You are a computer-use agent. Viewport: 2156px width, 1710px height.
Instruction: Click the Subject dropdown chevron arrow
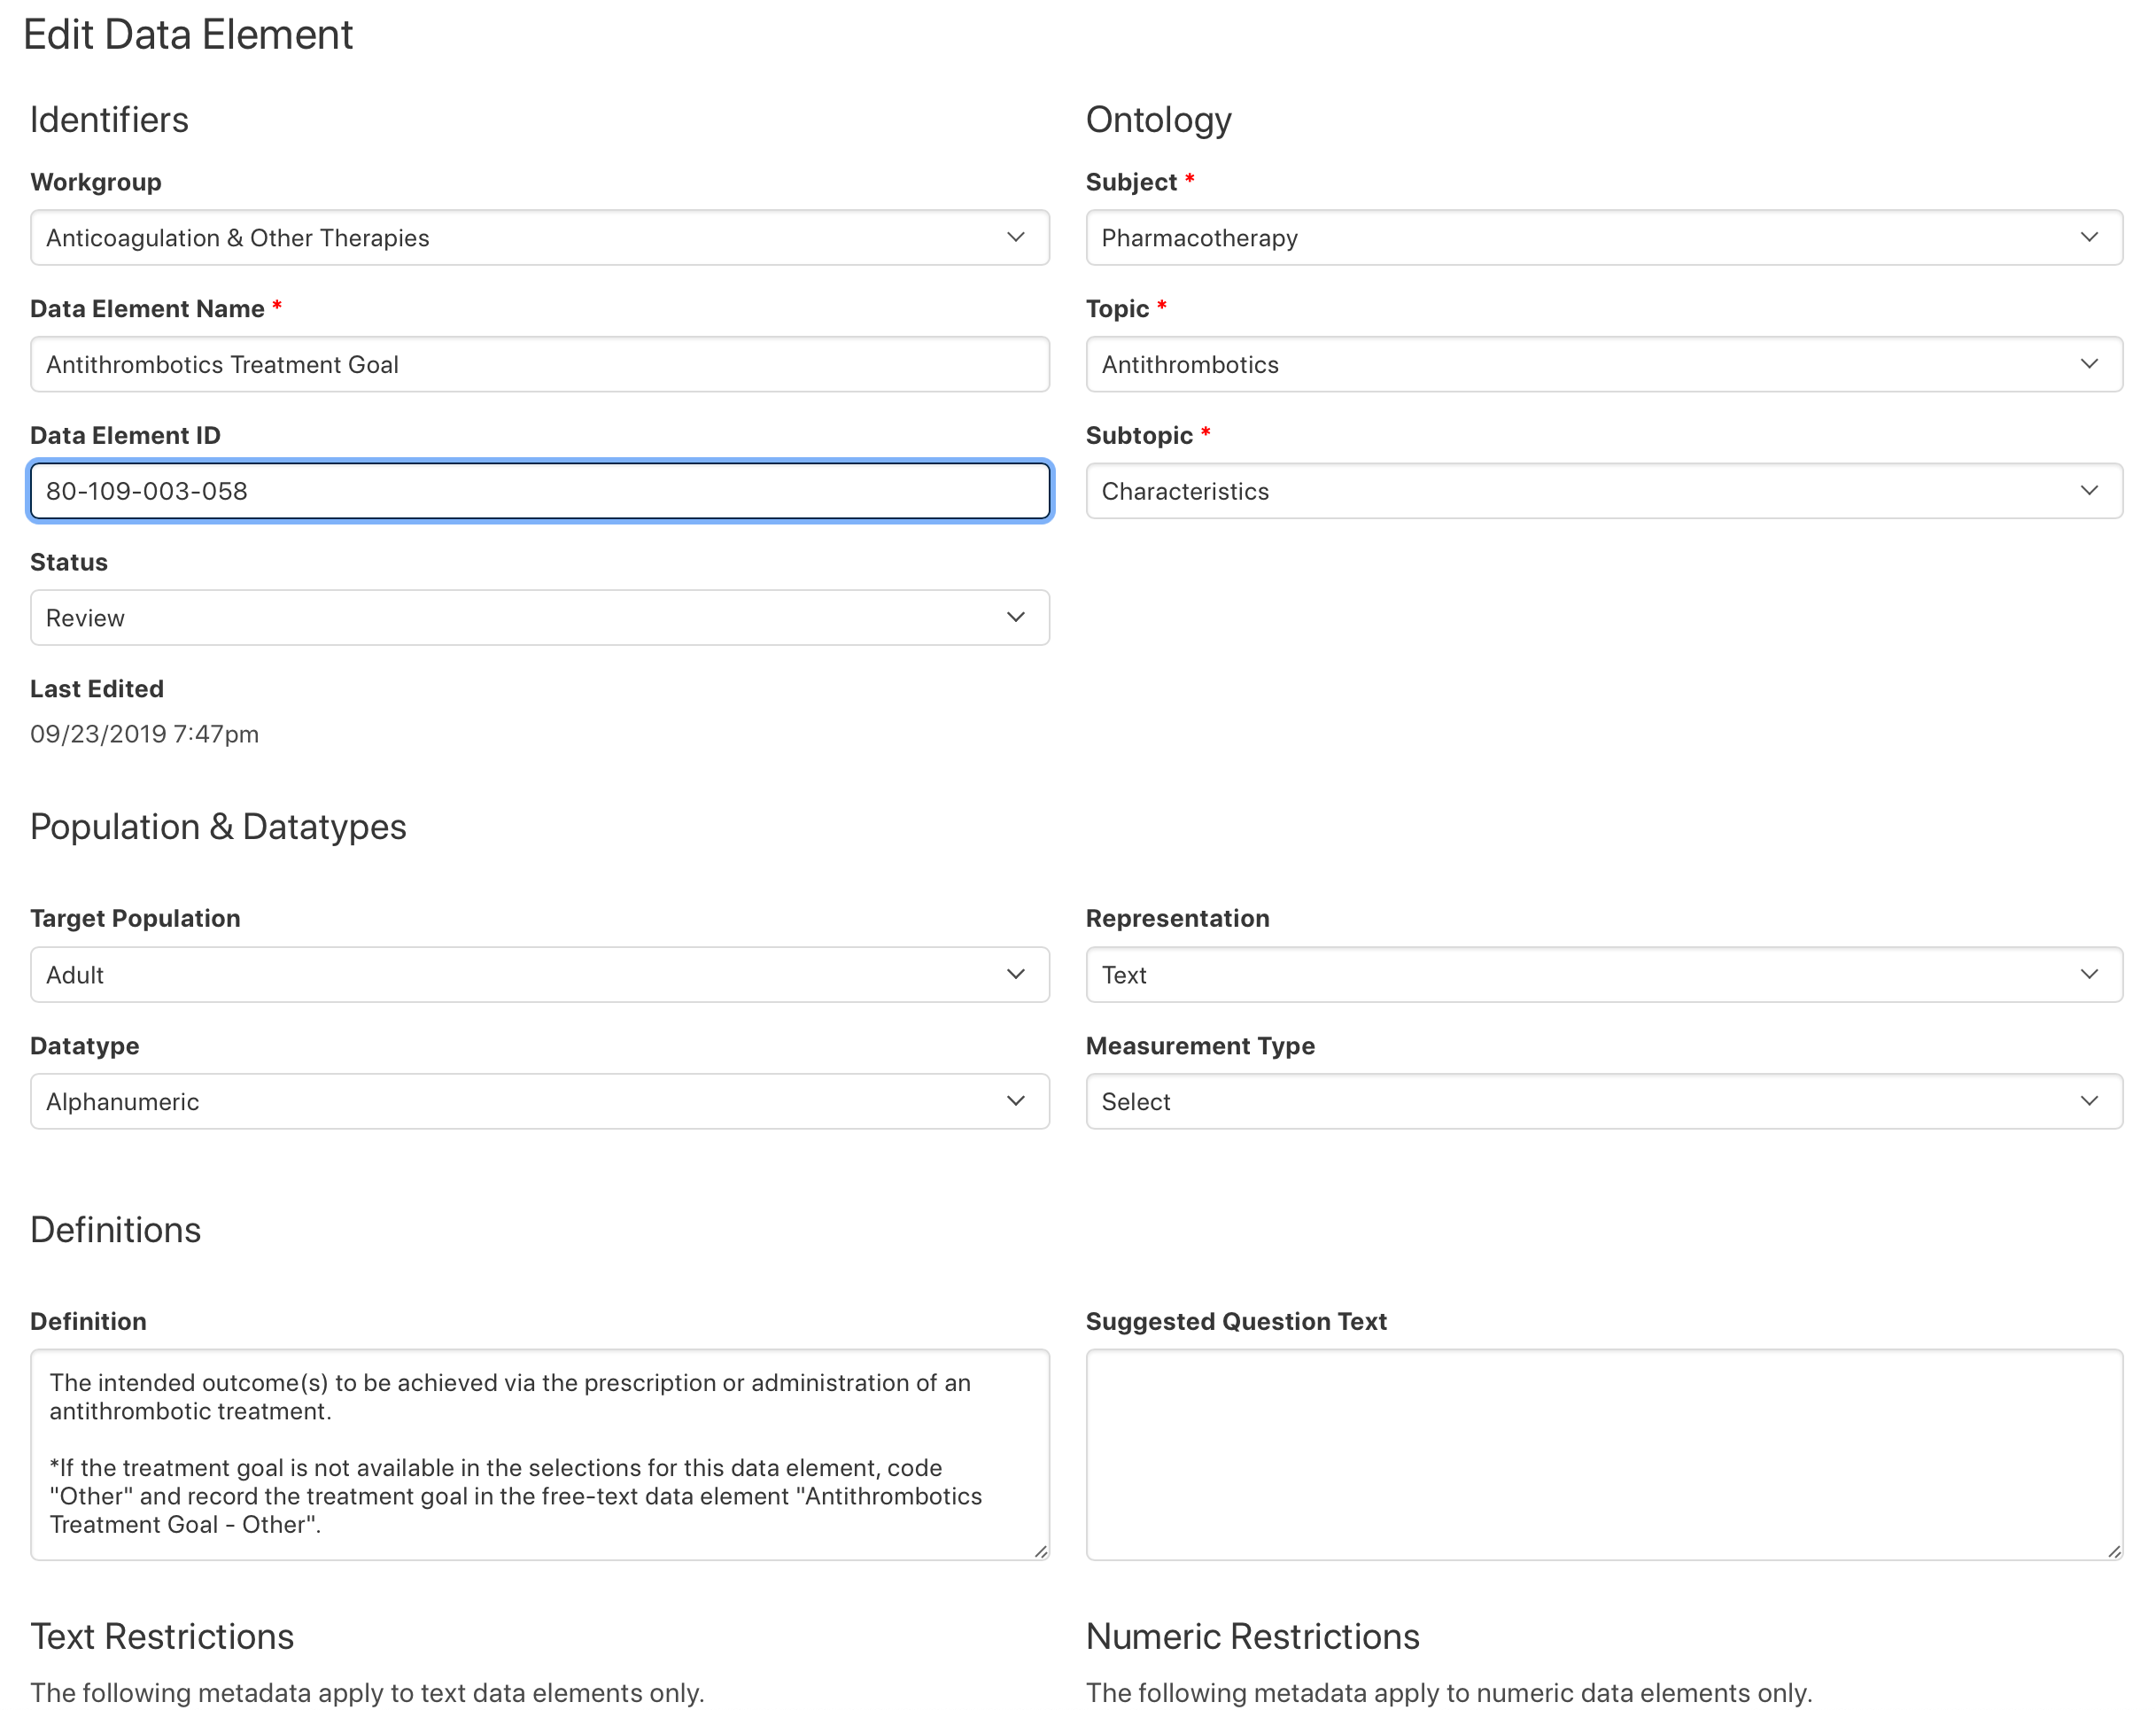coord(2089,238)
